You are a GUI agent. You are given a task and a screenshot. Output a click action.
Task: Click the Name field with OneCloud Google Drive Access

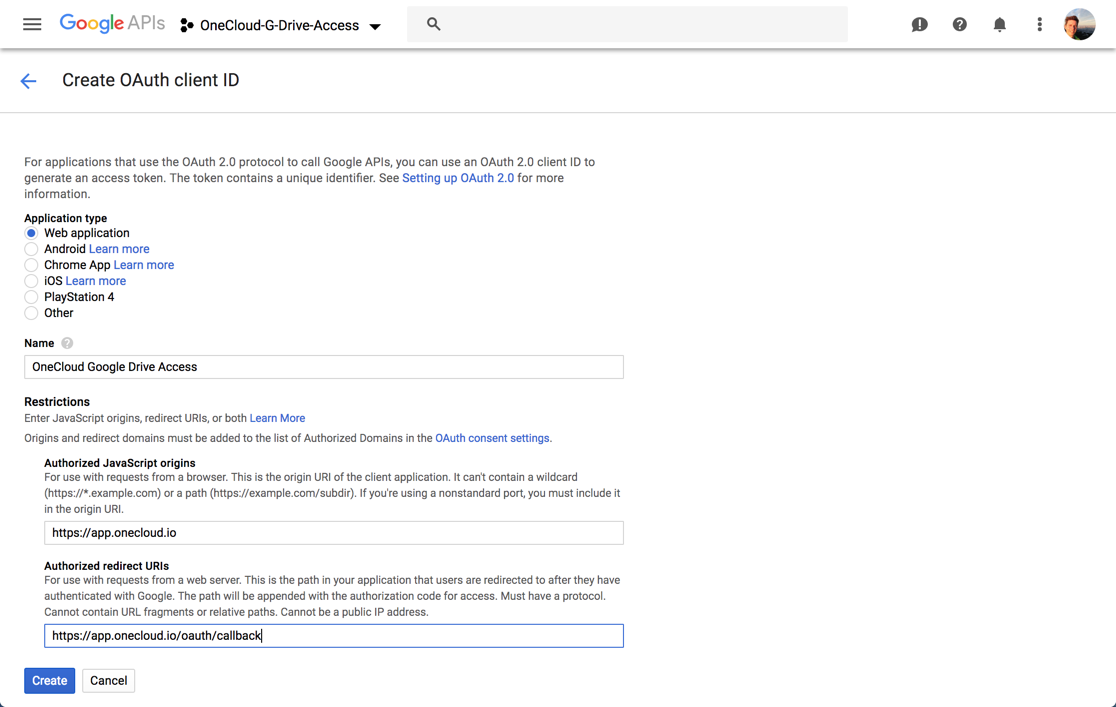click(324, 367)
